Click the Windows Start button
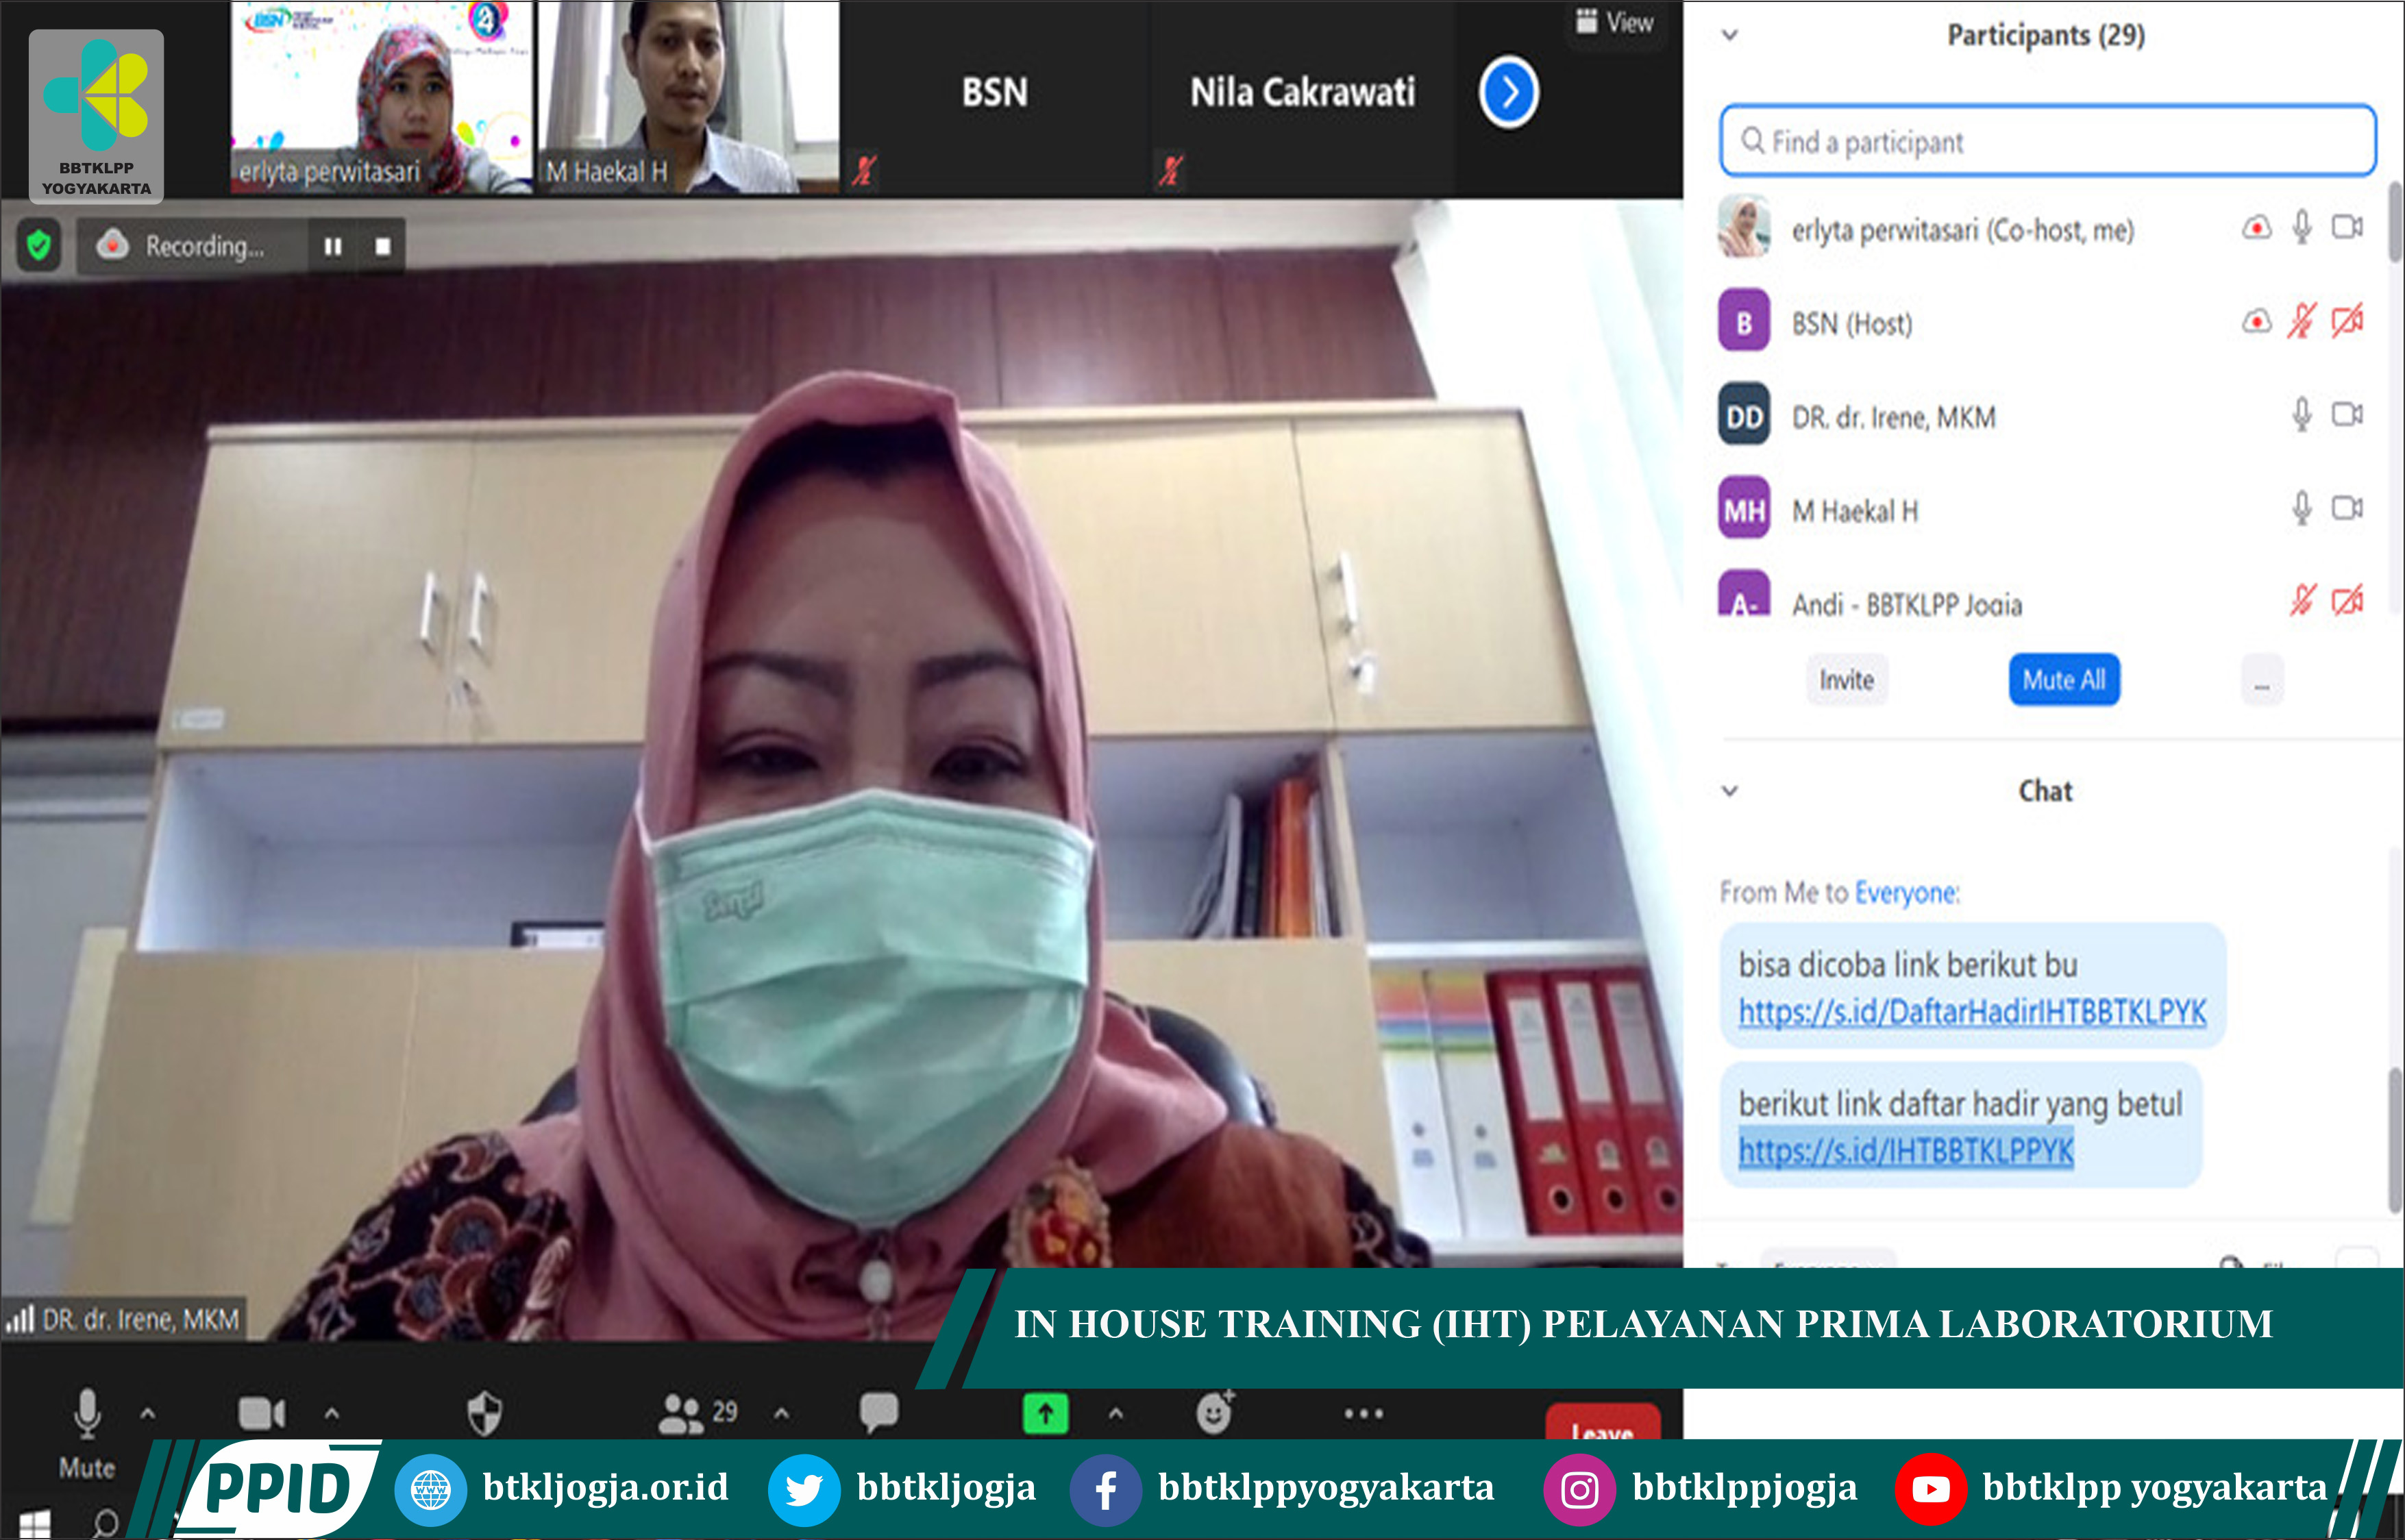Image resolution: width=2405 pixels, height=1540 pixels. tap(34, 1524)
